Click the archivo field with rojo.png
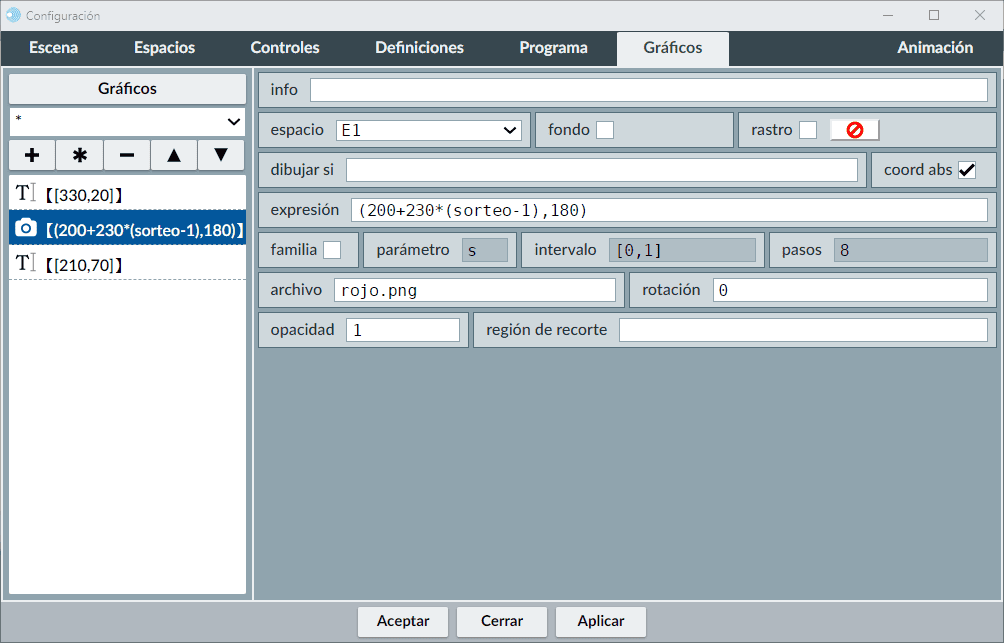This screenshot has height=643, width=1004. point(474,290)
